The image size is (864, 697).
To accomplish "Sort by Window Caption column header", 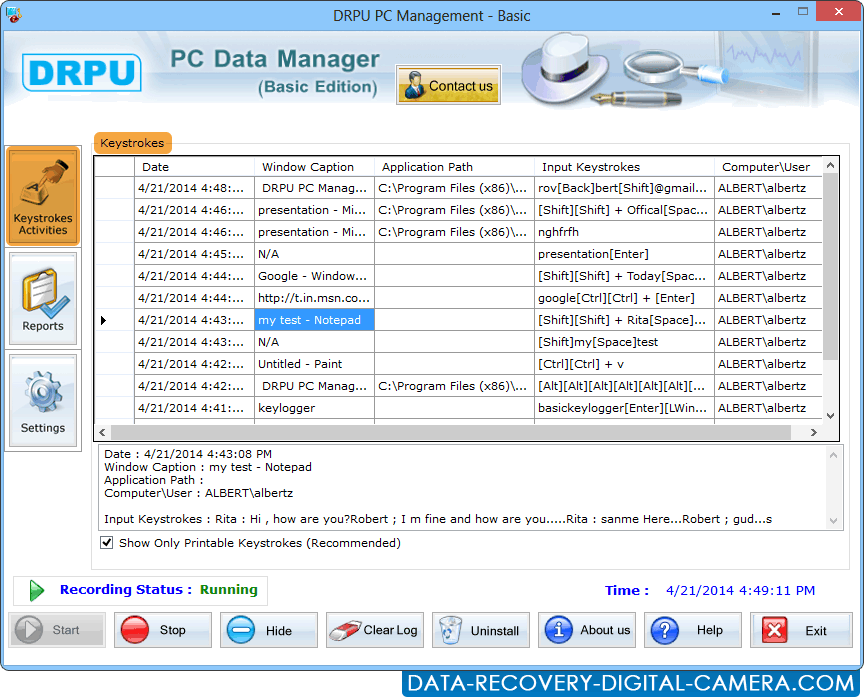I will pos(314,167).
